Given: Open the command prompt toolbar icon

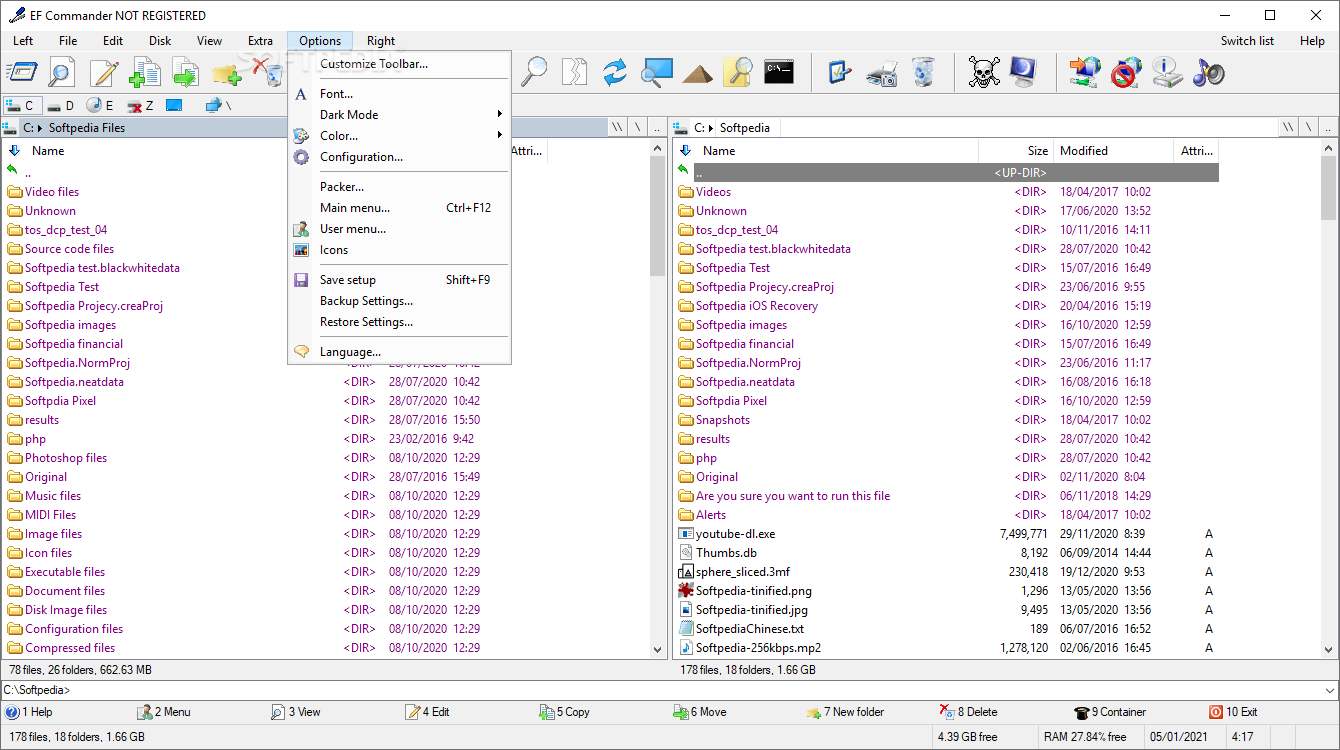Looking at the screenshot, I should click(x=779, y=72).
